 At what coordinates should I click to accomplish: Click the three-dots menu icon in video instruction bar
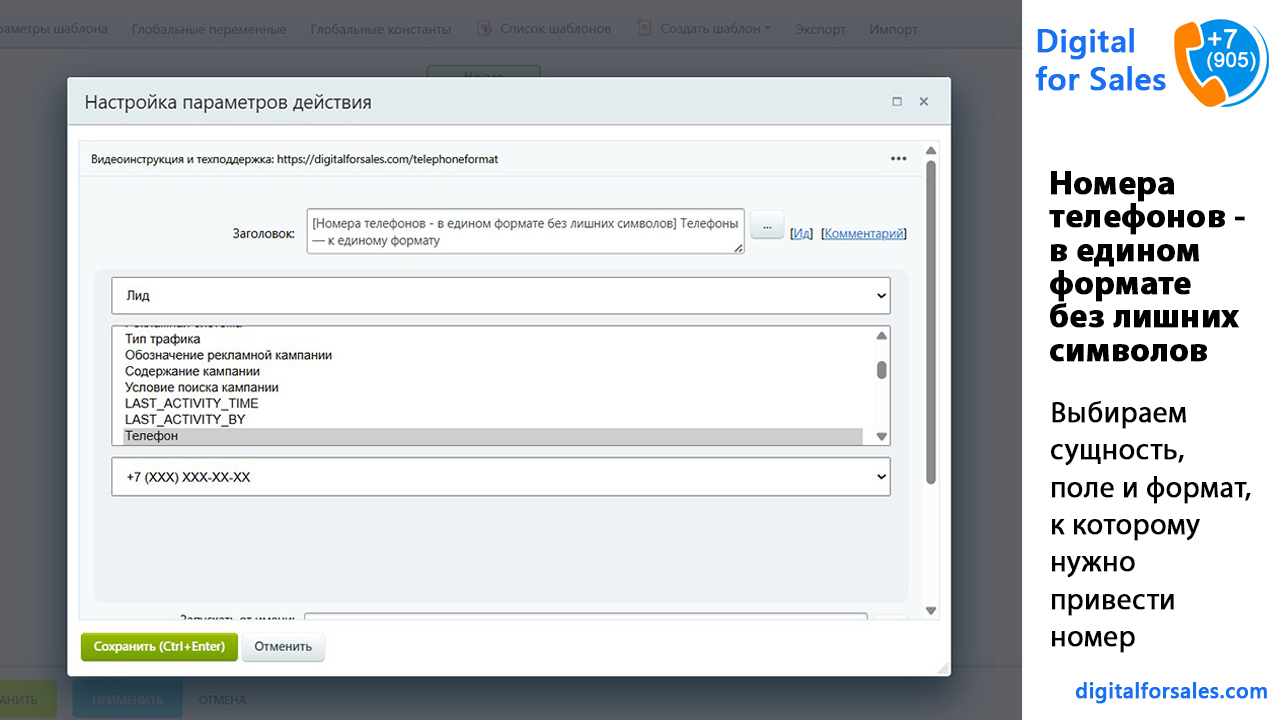tap(898, 159)
